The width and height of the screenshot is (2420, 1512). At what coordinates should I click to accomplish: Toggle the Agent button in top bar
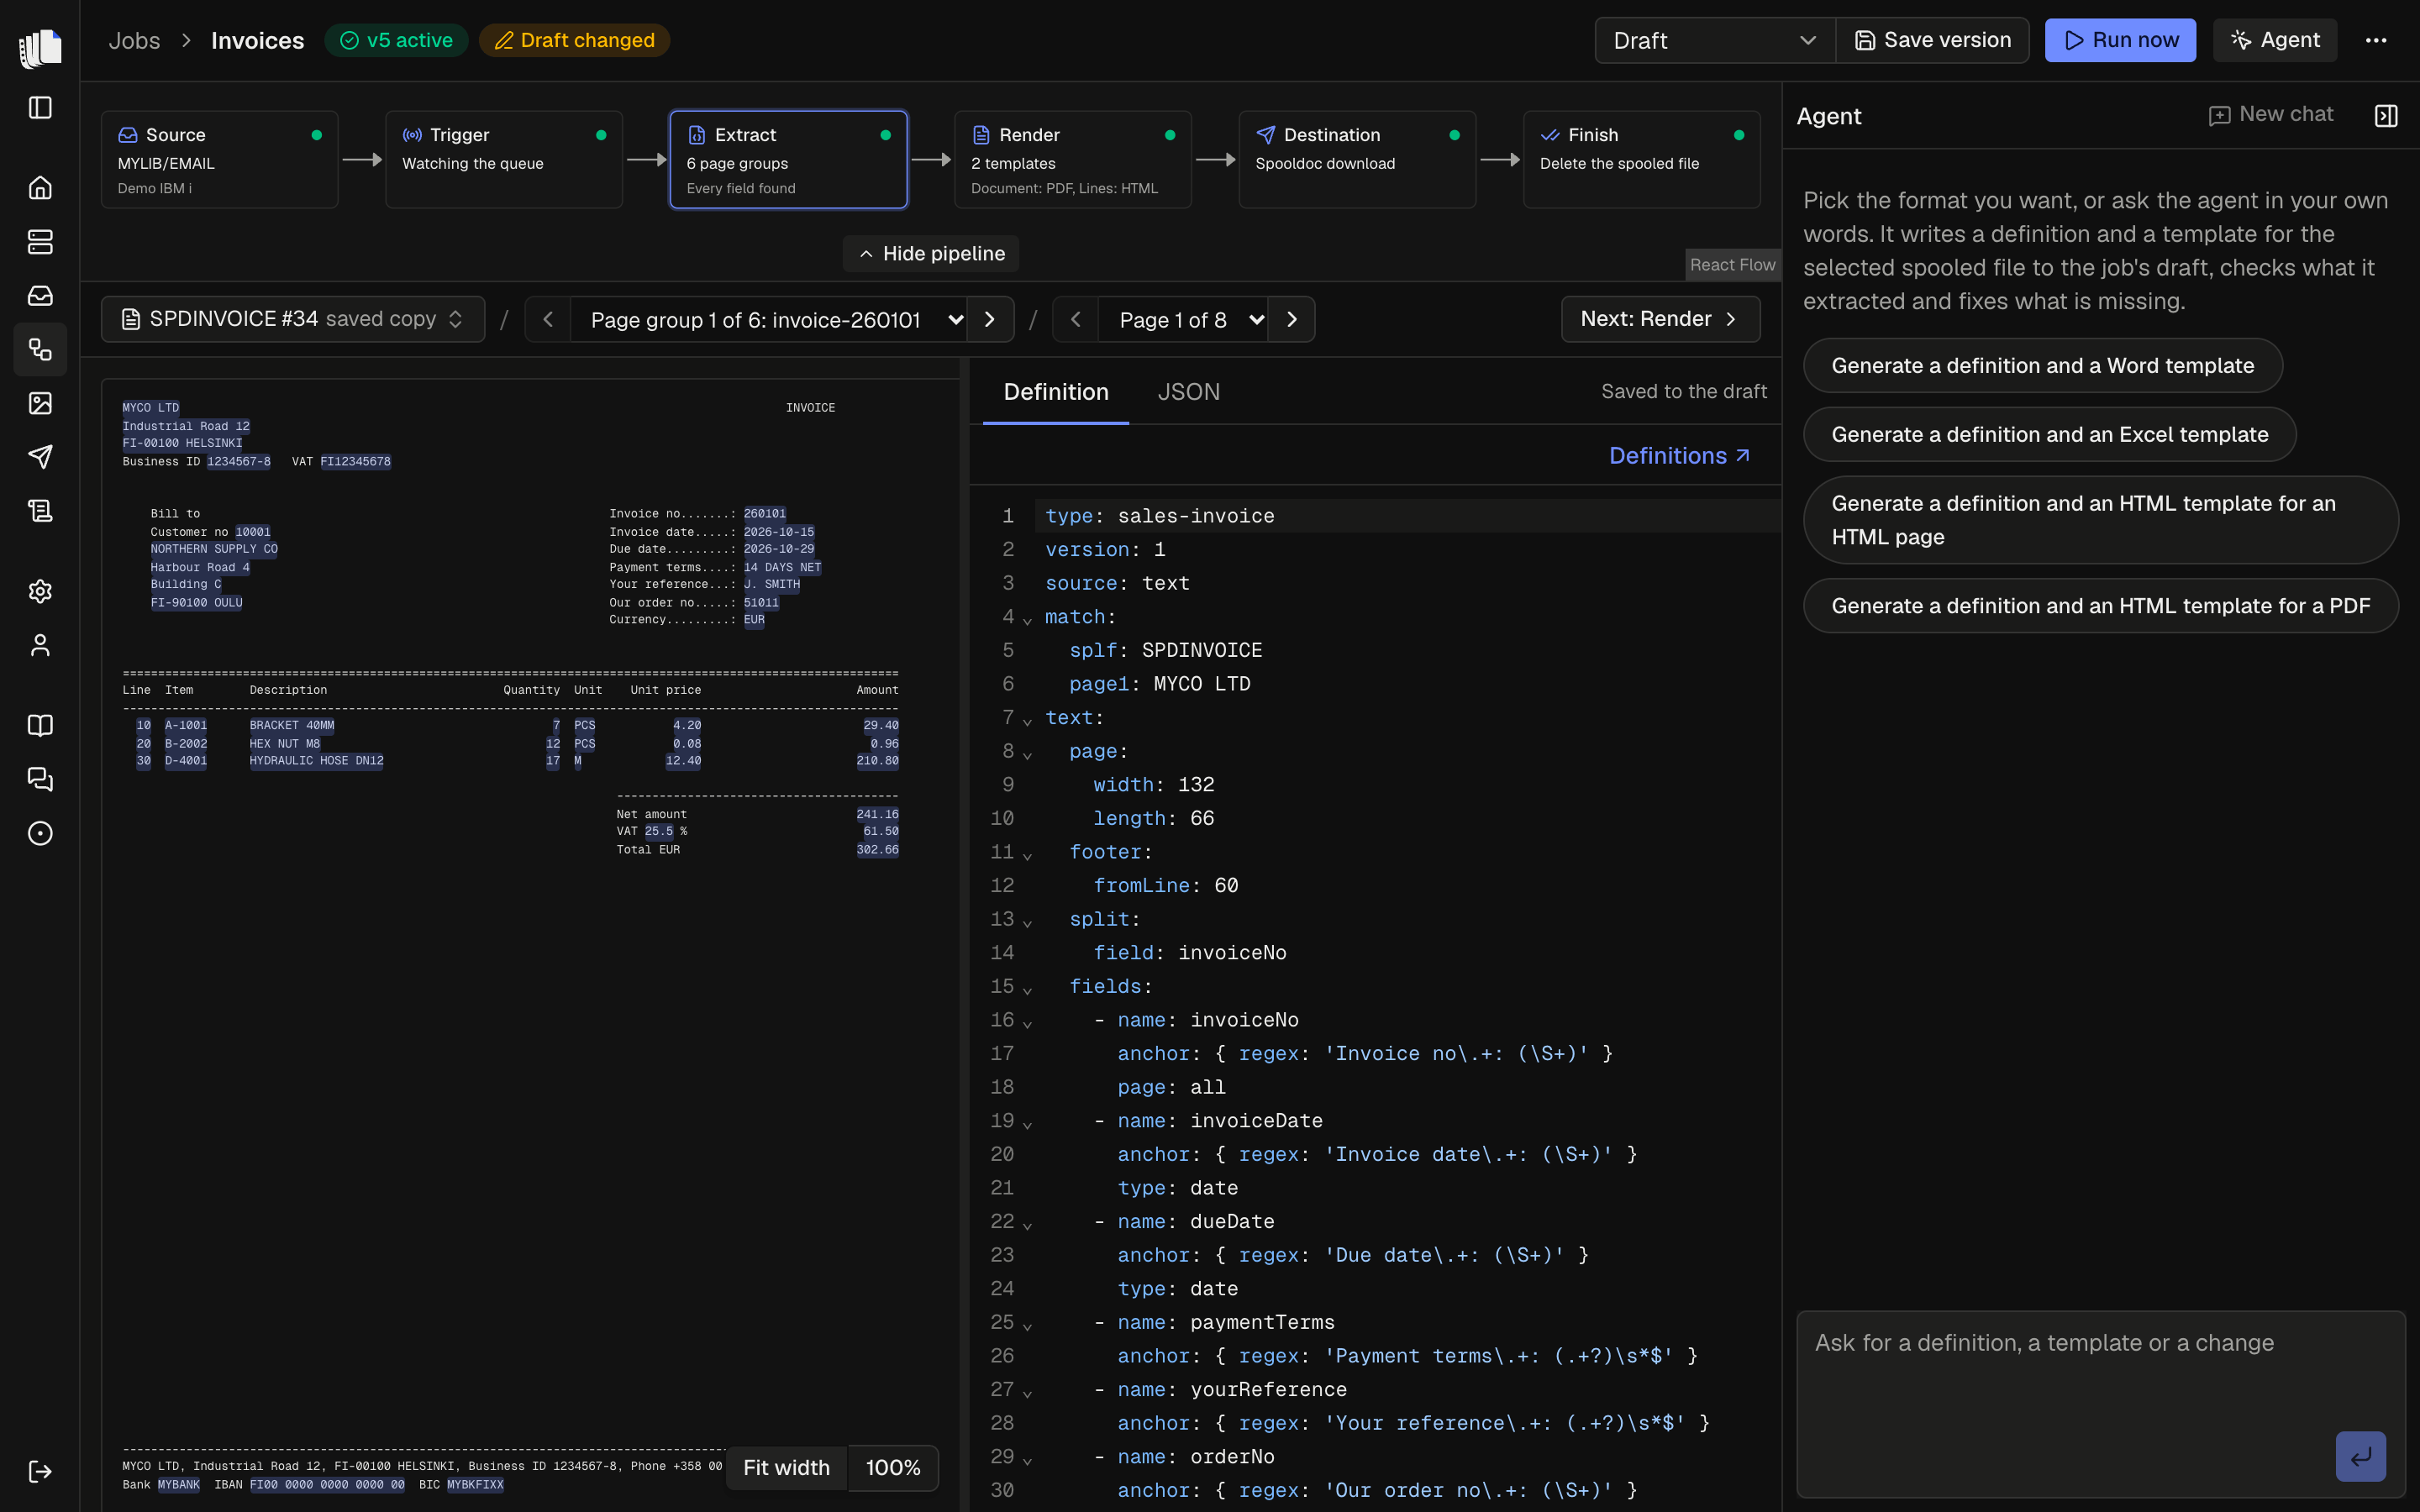(2274, 40)
